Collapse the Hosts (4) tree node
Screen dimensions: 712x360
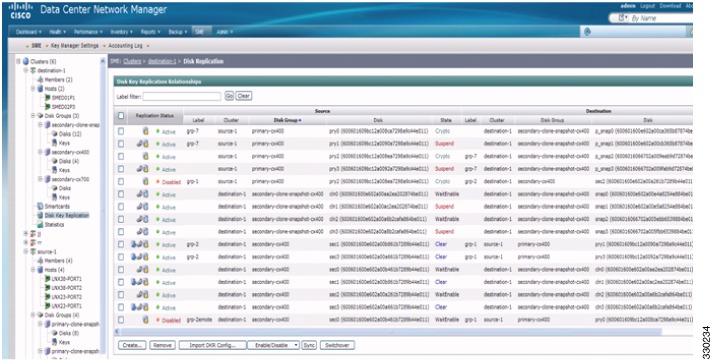33,270
